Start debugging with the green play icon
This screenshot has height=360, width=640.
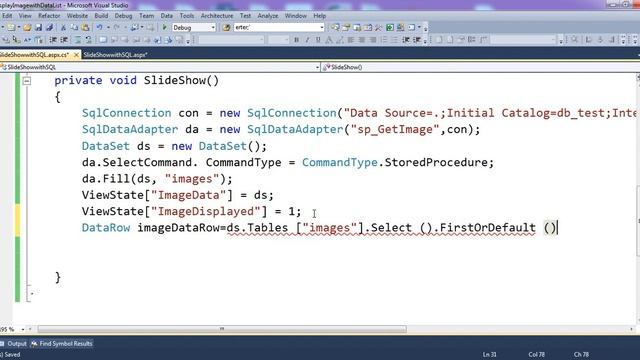(164, 27)
